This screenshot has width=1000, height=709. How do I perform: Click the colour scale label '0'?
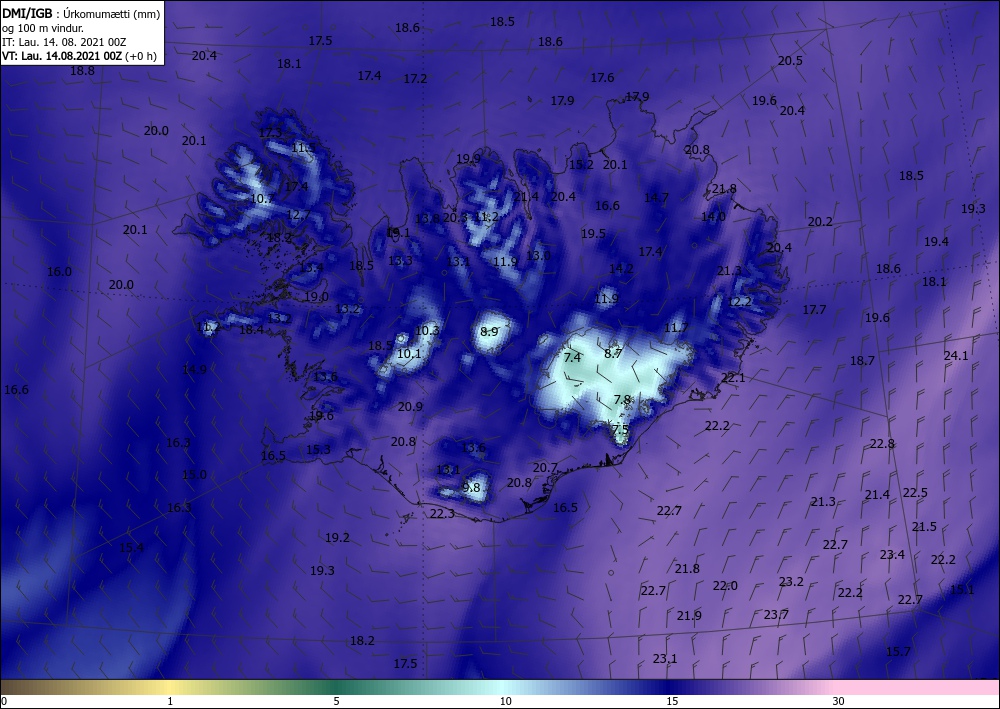(4, 701)
